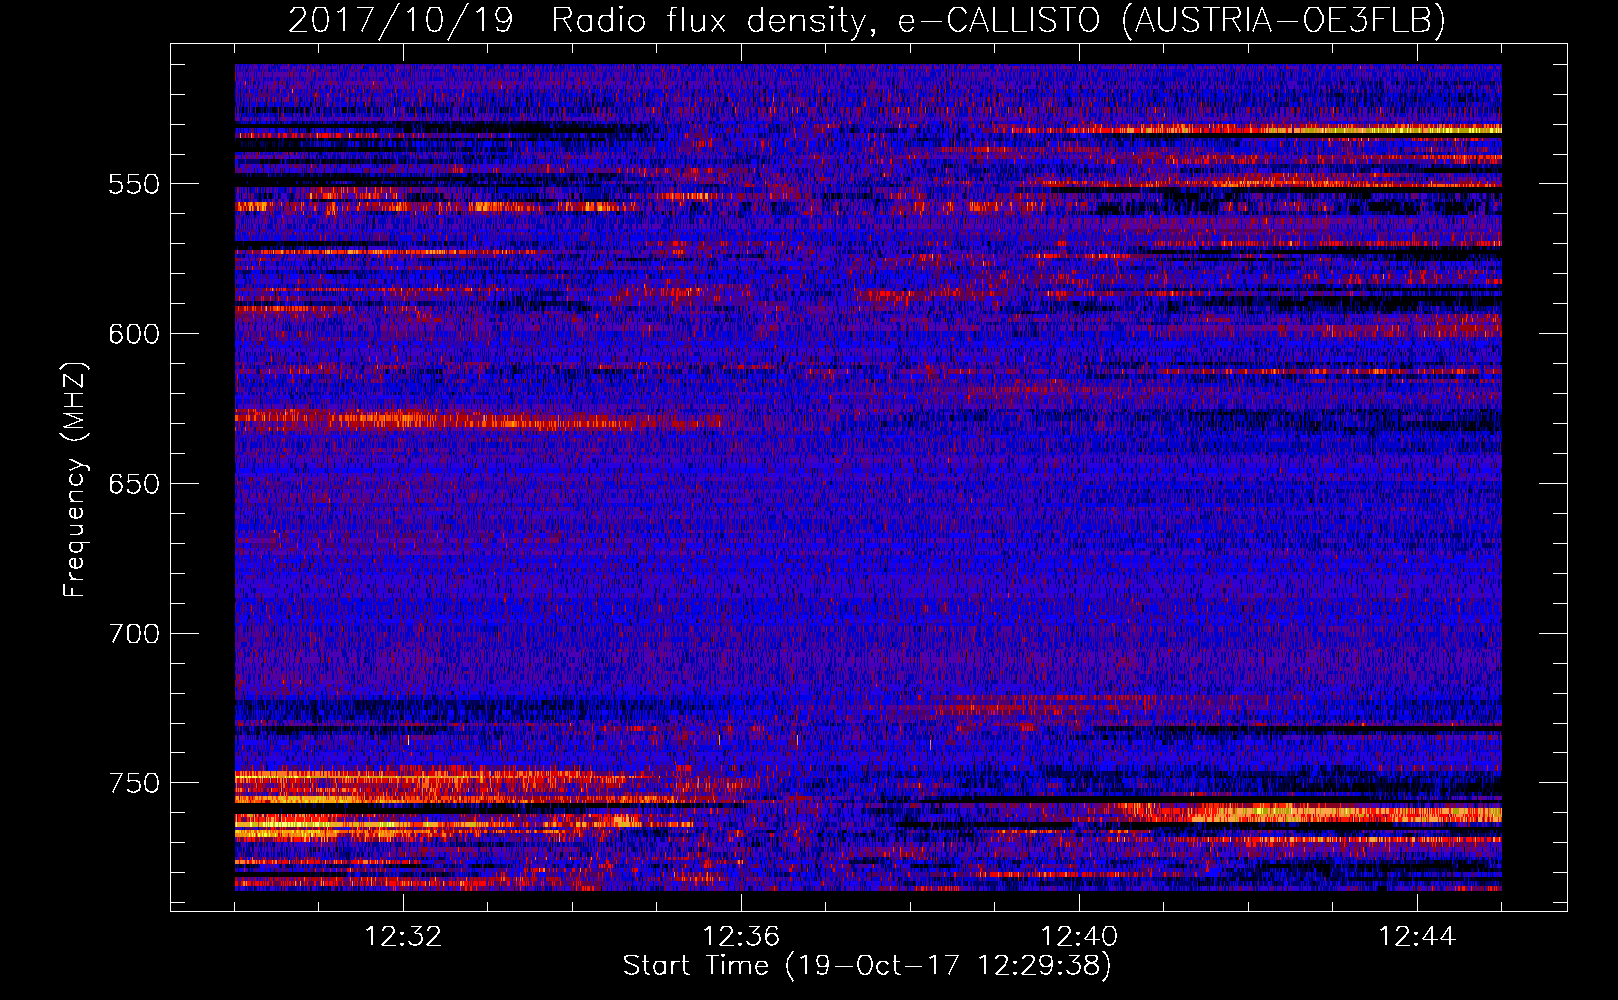The height and width of the screenshot is (1000, 1618).
Task: Click the 600 frequency tick label
Action: (x=134, y=334)
